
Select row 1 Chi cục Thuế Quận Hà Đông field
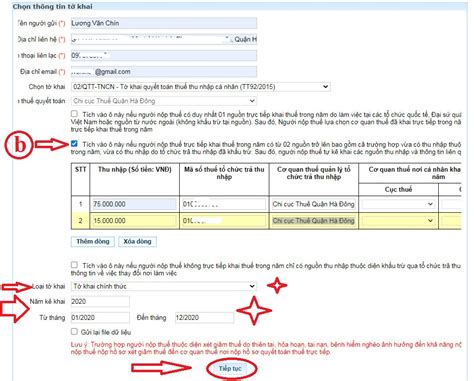click(313, 204)
